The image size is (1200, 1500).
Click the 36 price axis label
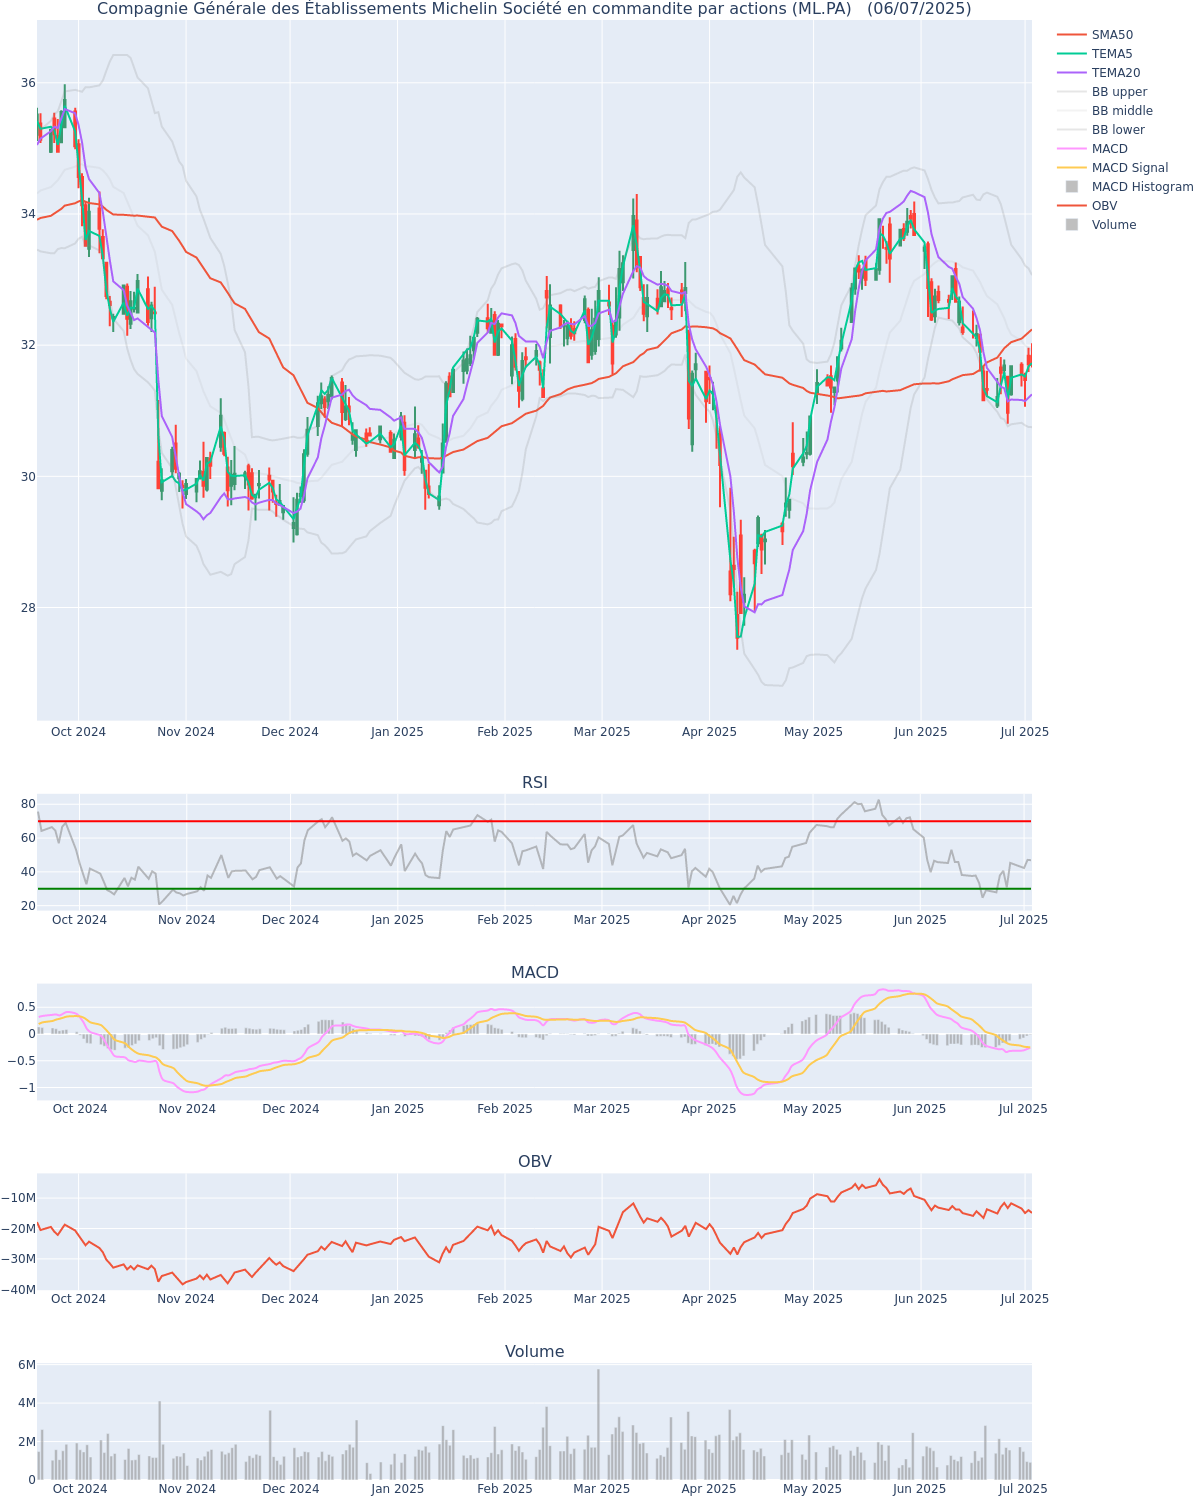(x=27, y=83)
